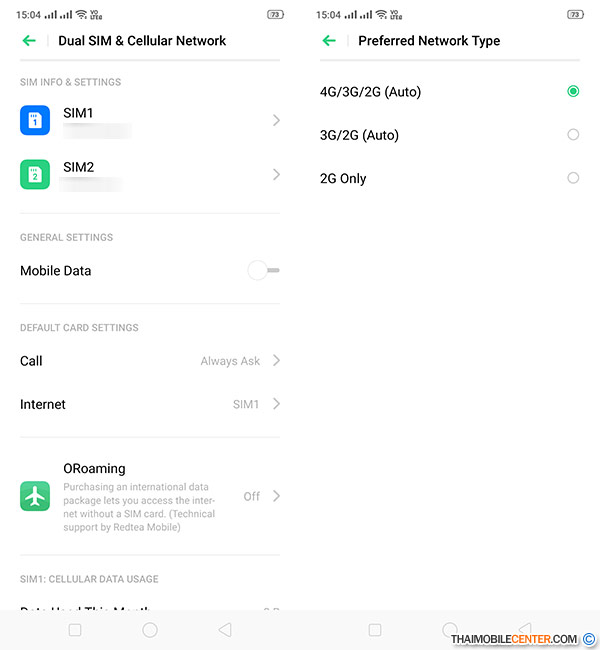The width and height of the screenshot is (600, 650).
Task: Select the 3G/2G (Auto) radio button
Action: [x=573, y=134]
